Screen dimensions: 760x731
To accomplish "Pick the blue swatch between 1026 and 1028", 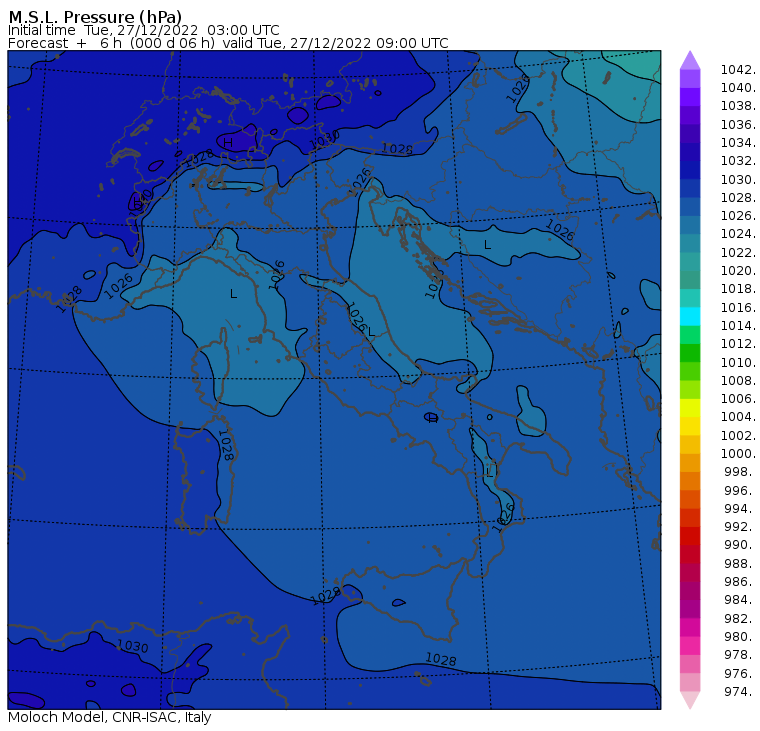I will (690, 207).
